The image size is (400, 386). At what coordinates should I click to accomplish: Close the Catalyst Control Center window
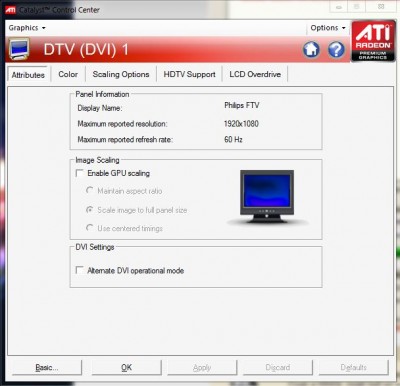tap(381, 7)
